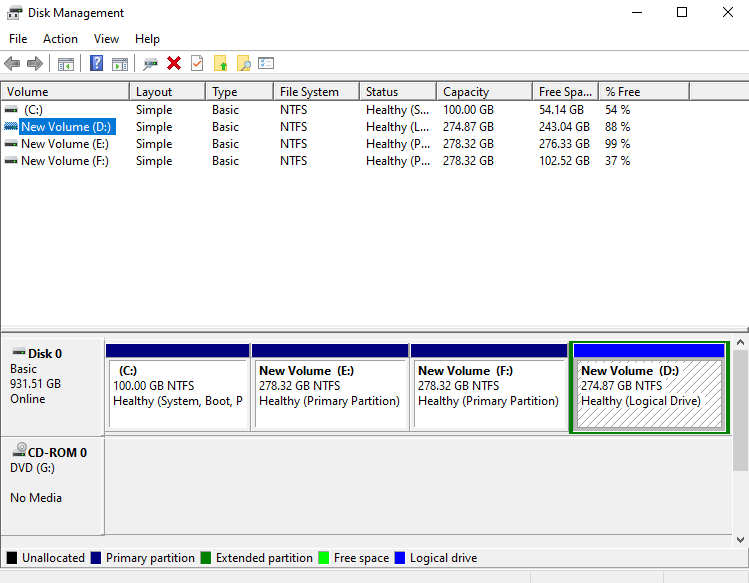The width and height of the screenshot is (749, 583).
Task: Click the red X Delete icon
Action: tap(174, 63)
